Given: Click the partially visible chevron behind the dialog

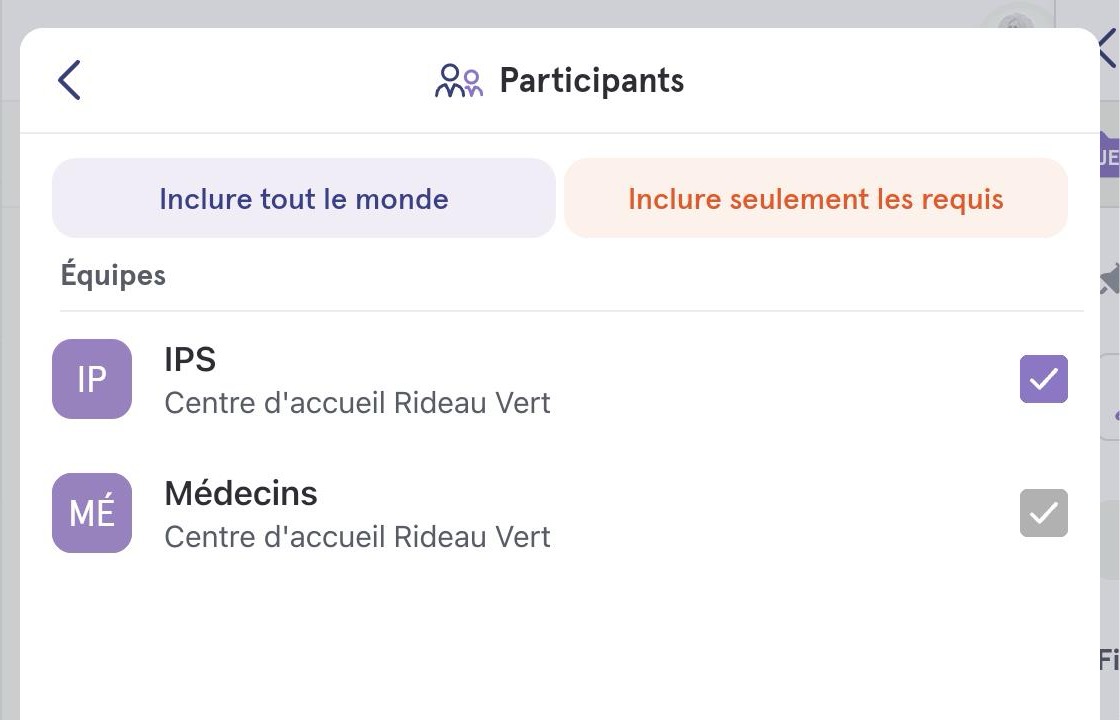Looking at the screenshot, I should (1109, 49).
